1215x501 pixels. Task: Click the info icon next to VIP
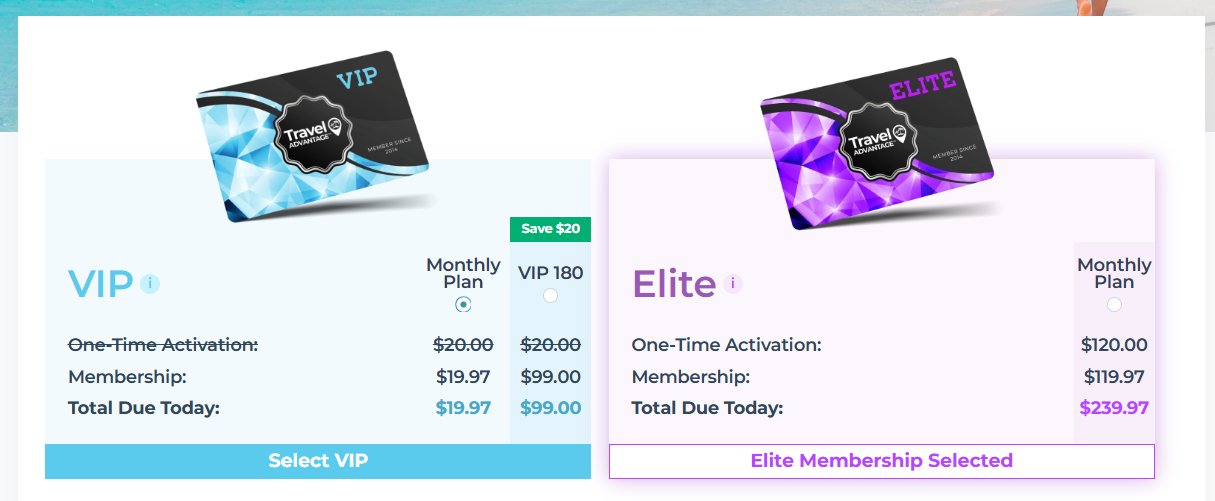point(150,284)
